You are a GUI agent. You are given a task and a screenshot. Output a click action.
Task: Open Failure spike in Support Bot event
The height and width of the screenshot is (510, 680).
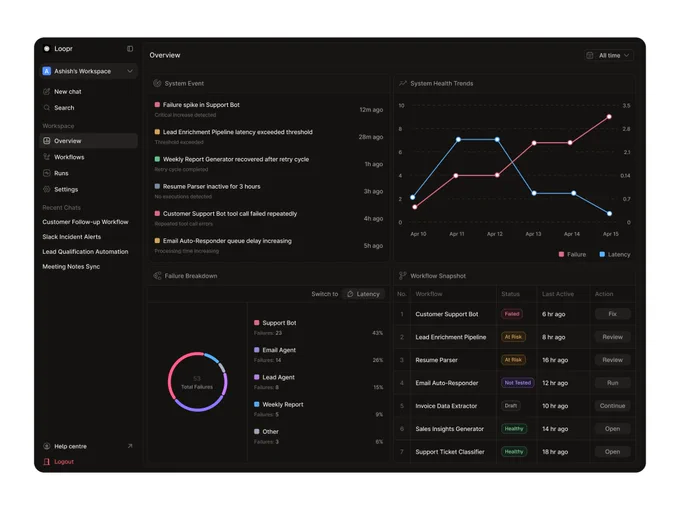click(x=268, y=109)
